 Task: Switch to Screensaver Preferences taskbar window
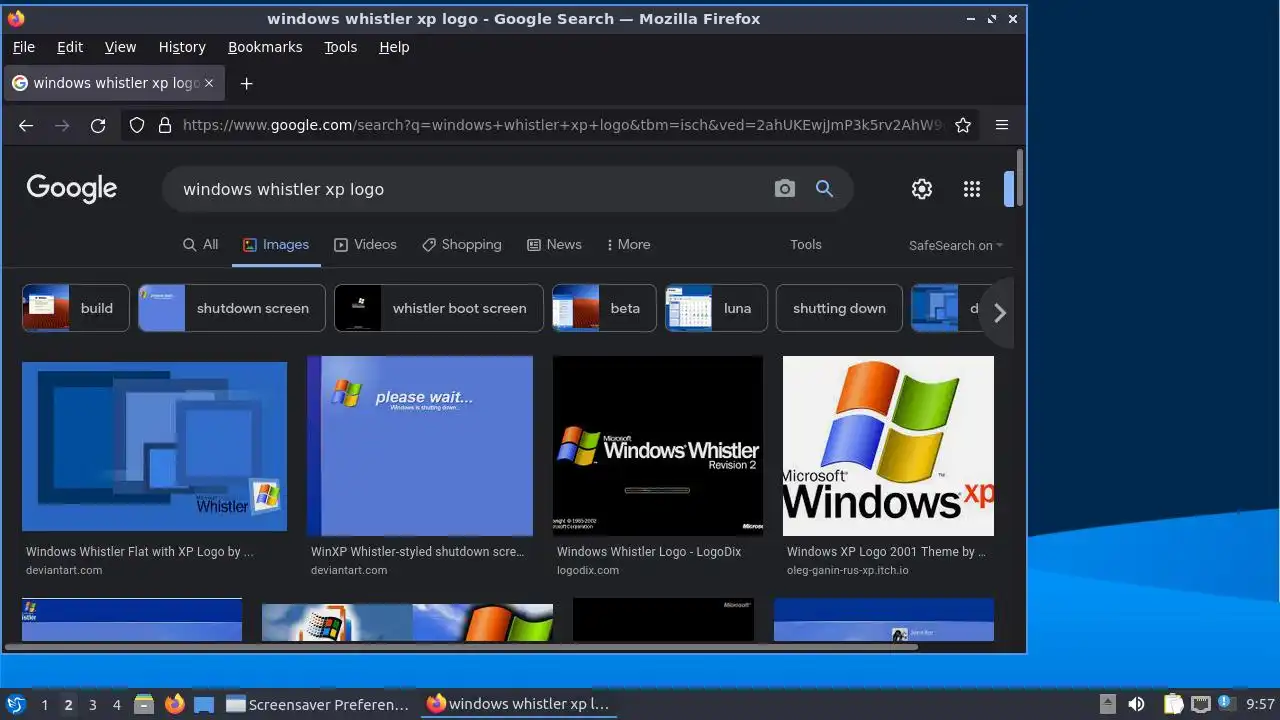tap(318, 704)
